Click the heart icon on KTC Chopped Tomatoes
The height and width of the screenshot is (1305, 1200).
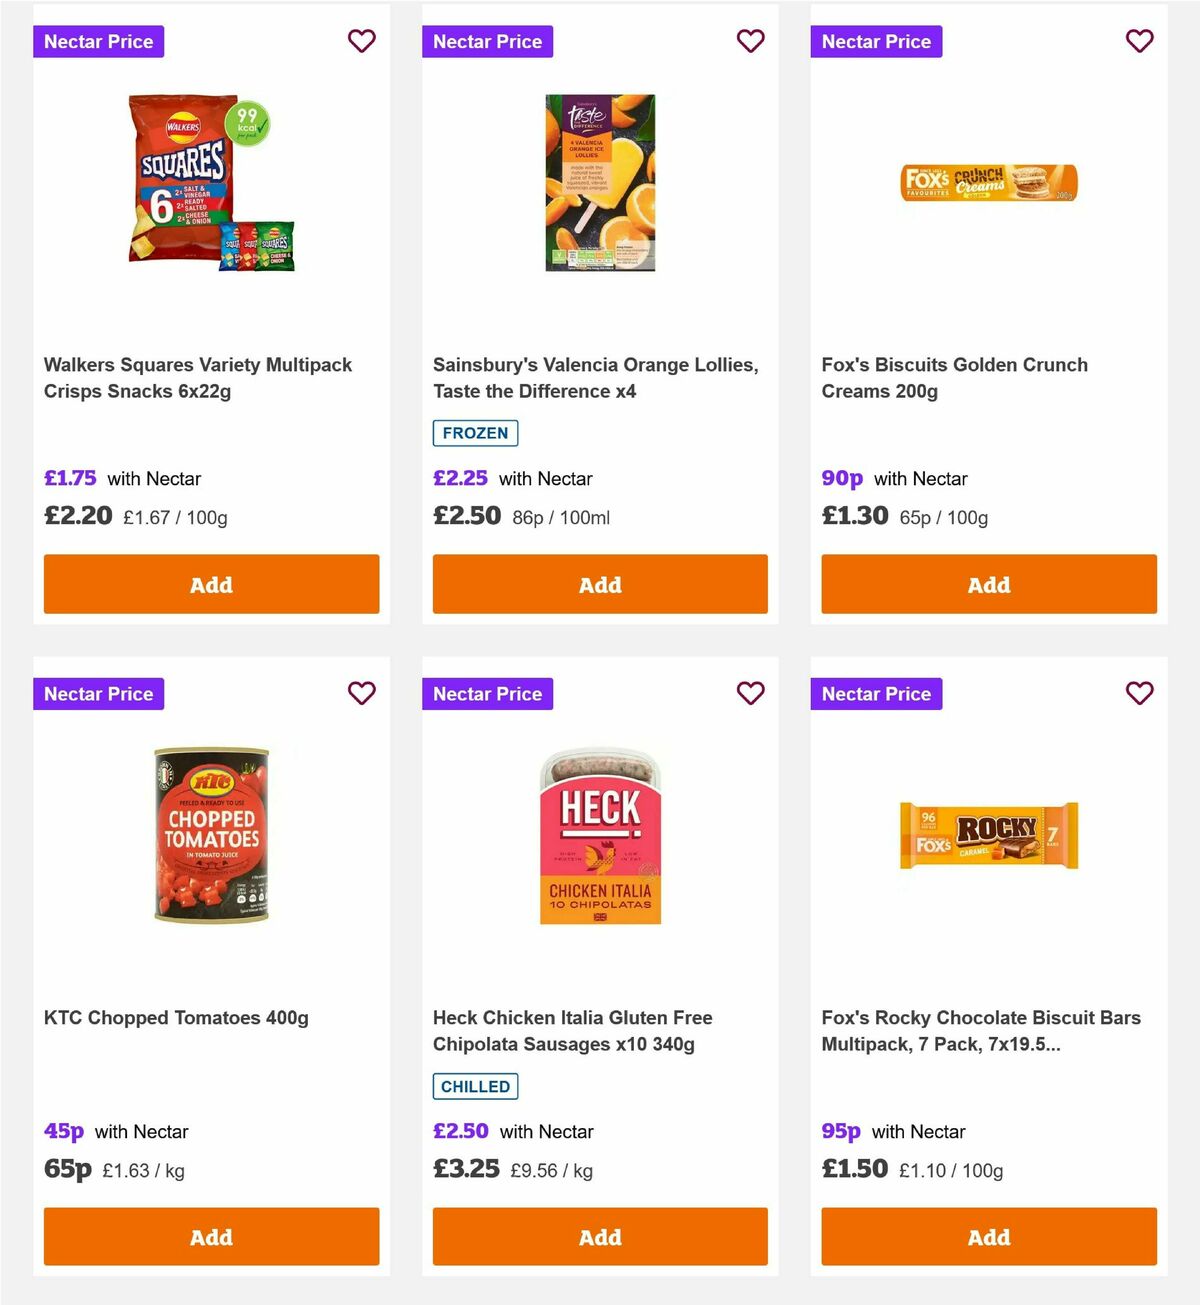(x=362, y=693)
